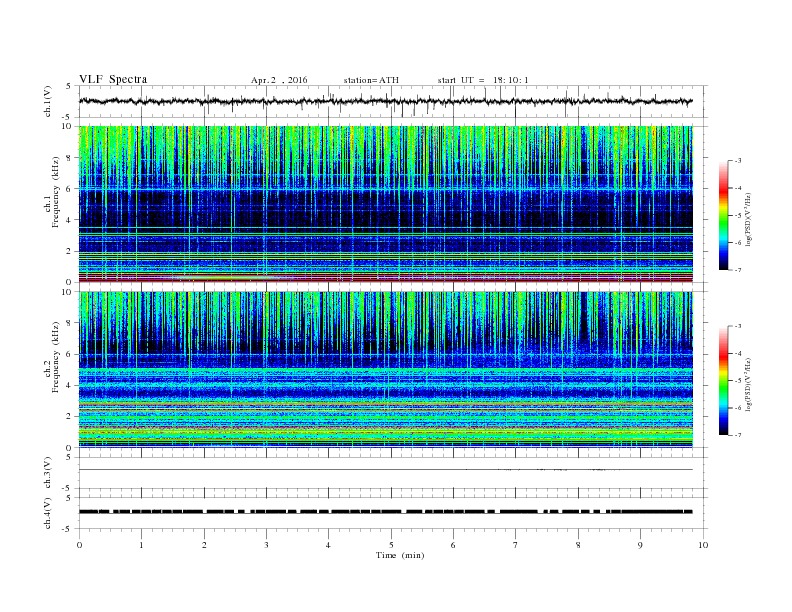The image size is (792, 612).
Task: Click the 'ch.4(V)' axis label
Action: [48, 514]
